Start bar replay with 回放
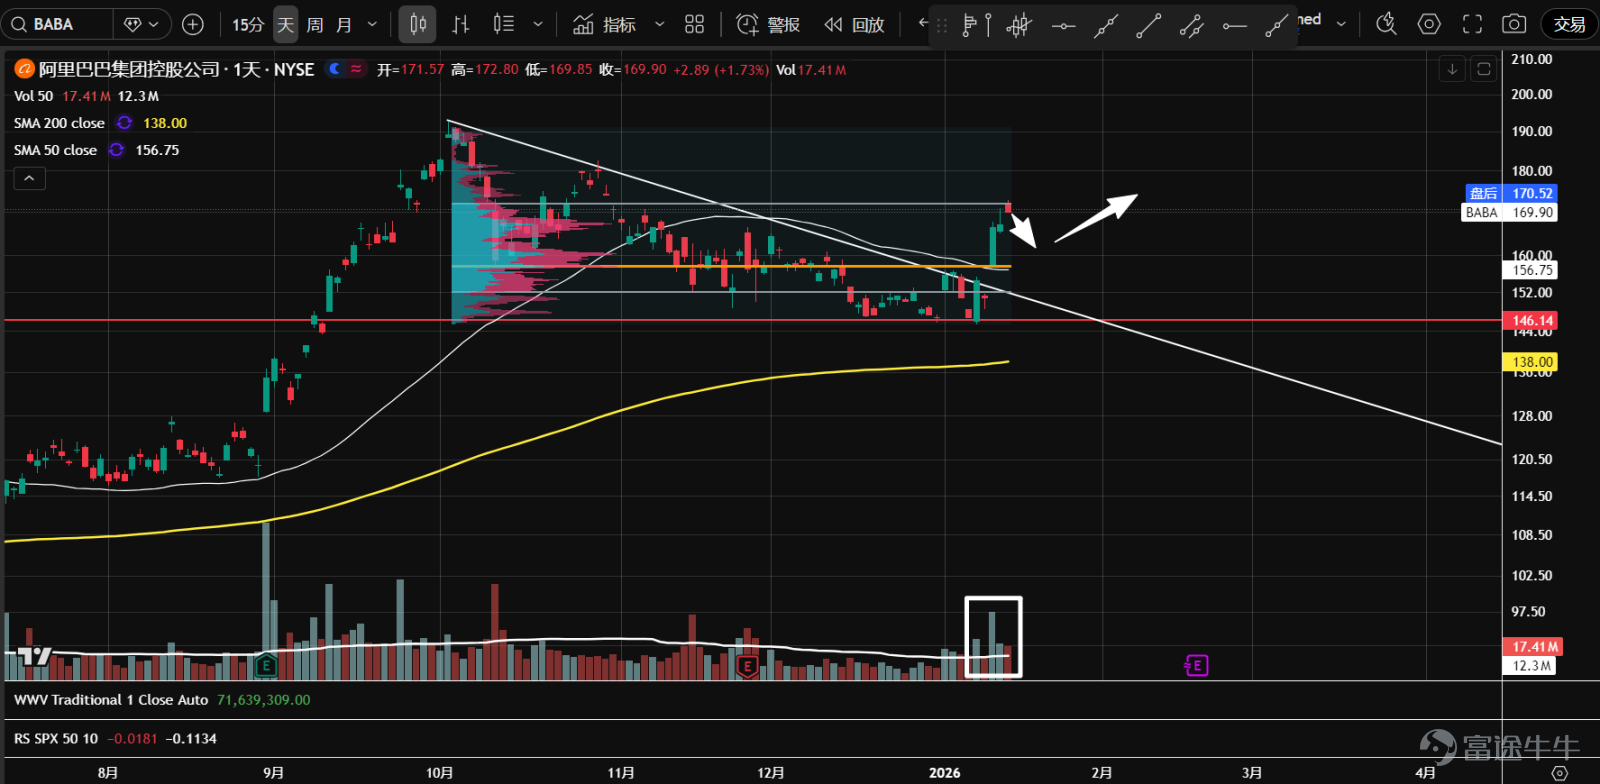 (x=854, y=24)
